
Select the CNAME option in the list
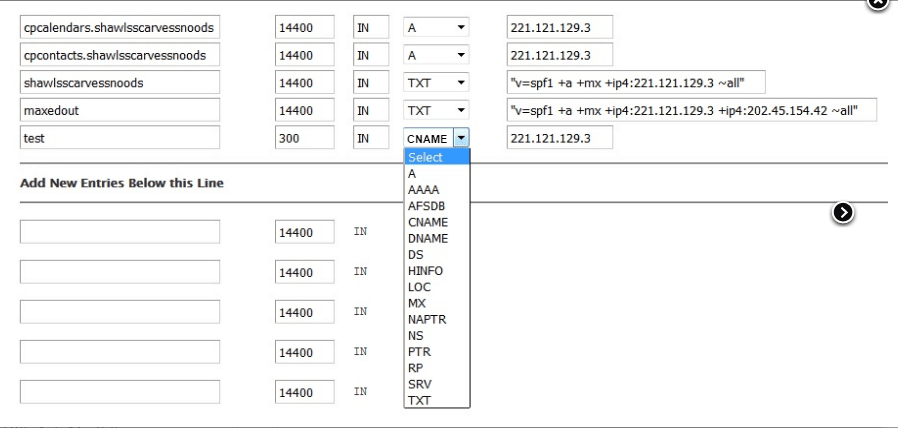tap(427, 222)
